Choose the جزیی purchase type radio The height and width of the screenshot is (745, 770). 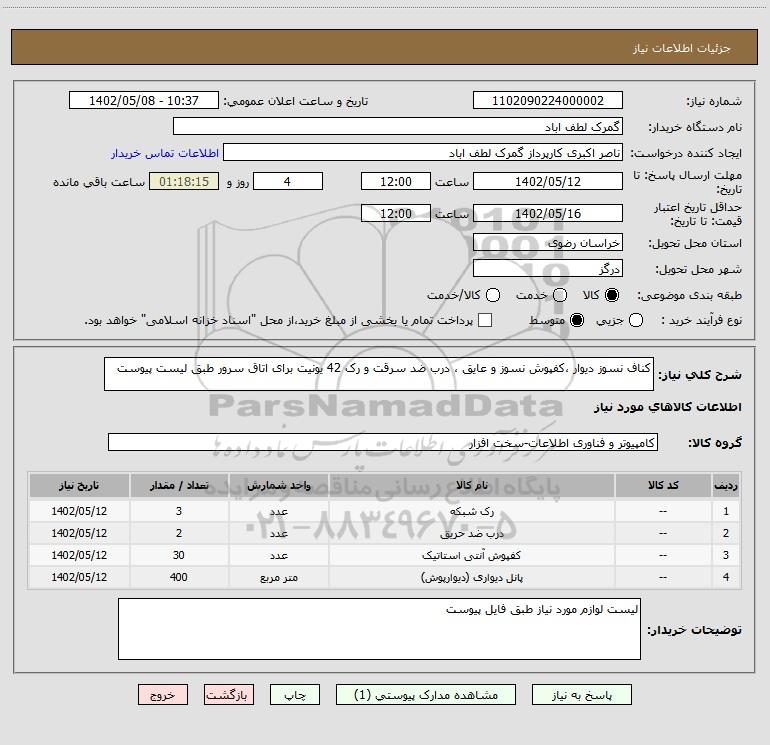[636, 320]
